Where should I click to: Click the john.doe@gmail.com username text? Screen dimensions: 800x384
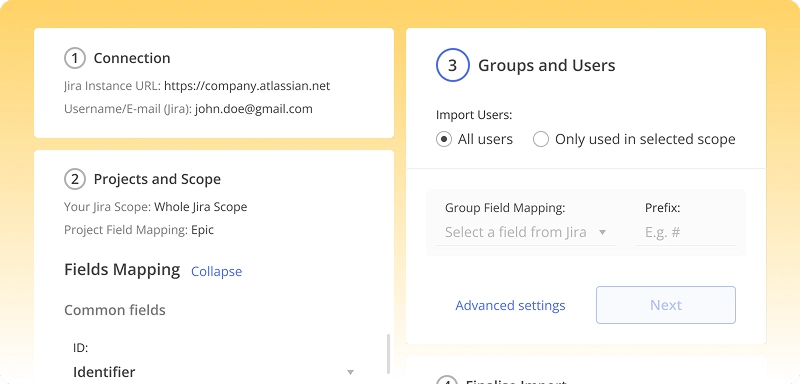pyautogui.click(x=254, y=109)
